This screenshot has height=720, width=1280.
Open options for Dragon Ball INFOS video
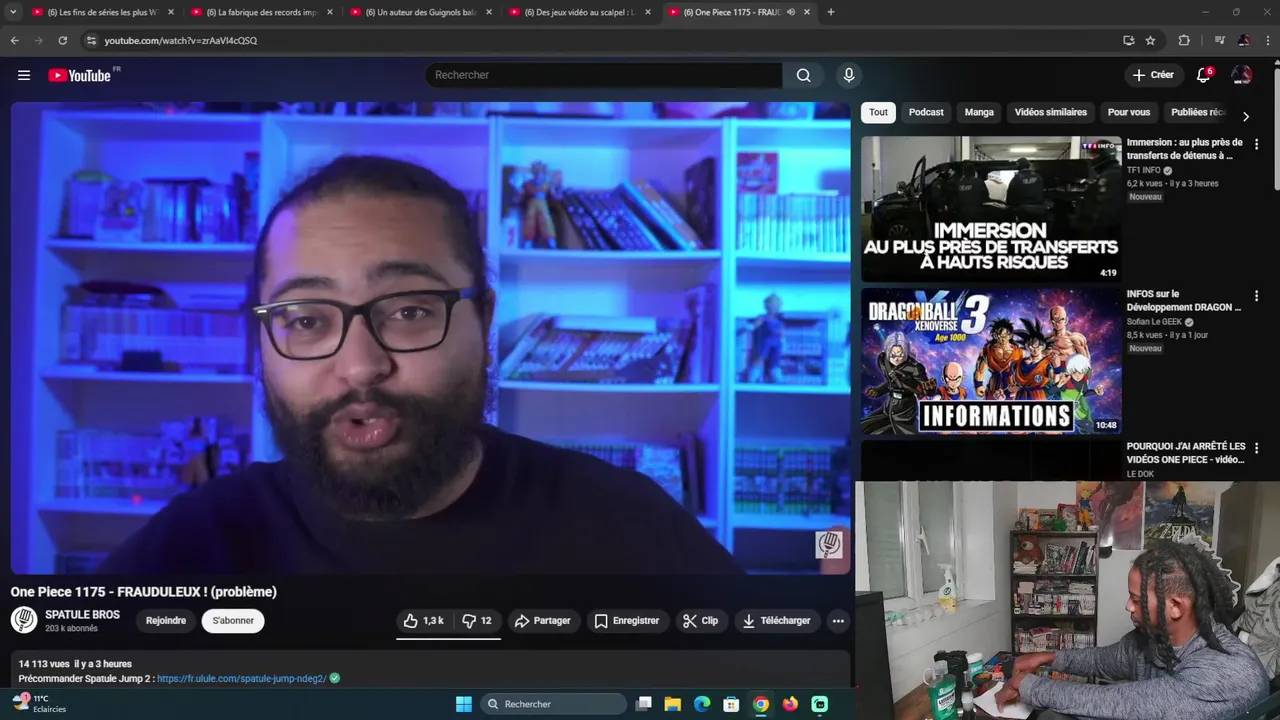tap(1256, 296)
